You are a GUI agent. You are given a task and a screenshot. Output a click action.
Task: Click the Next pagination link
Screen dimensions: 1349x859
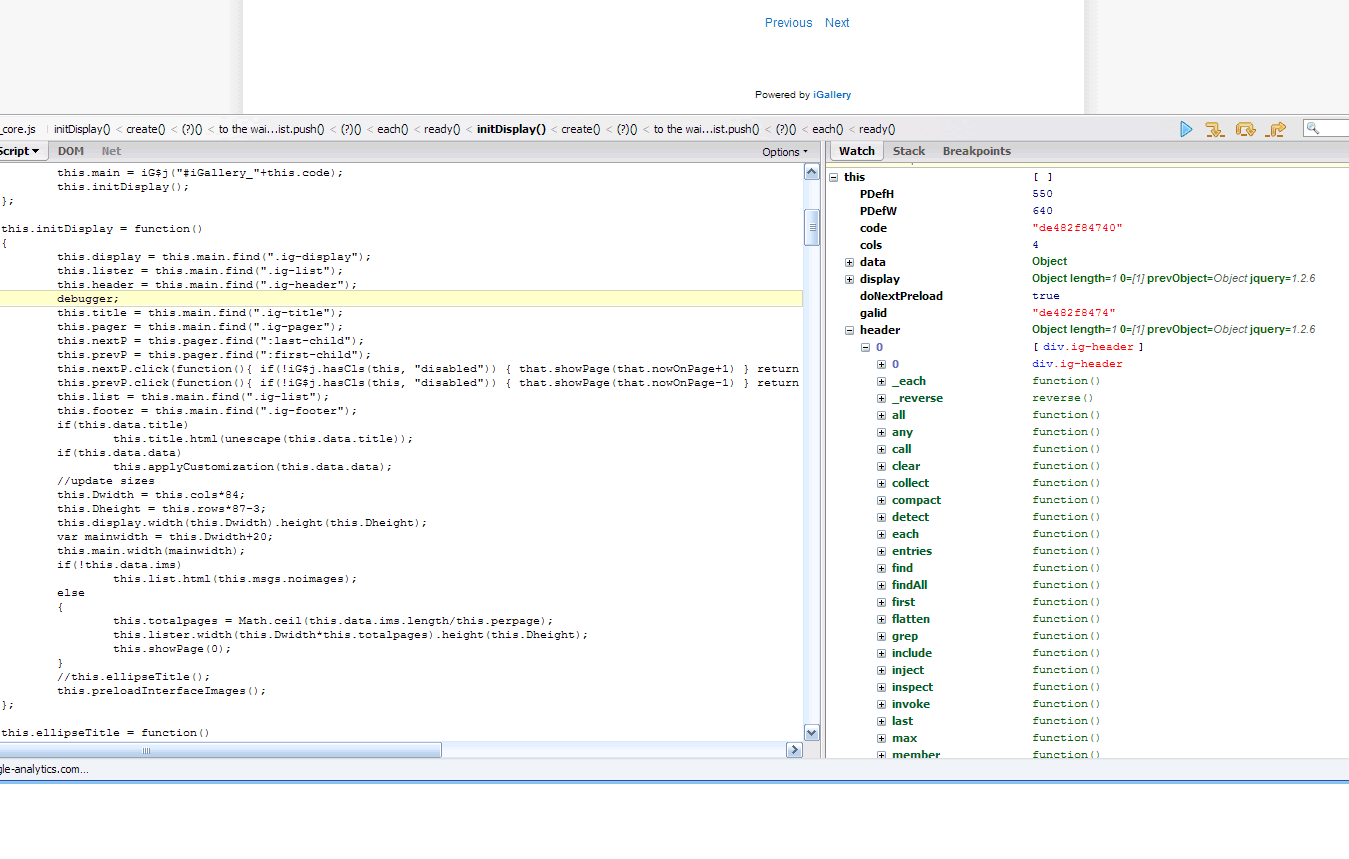point(837,23)
